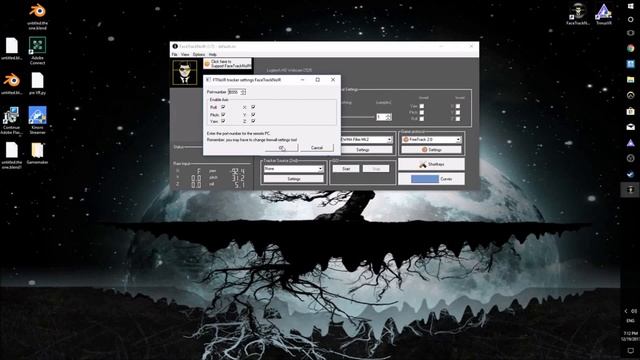Toggle Y axis checkbox in tracker settings dialog
This screenshot has width=640, height=360.
pos(253,114)
